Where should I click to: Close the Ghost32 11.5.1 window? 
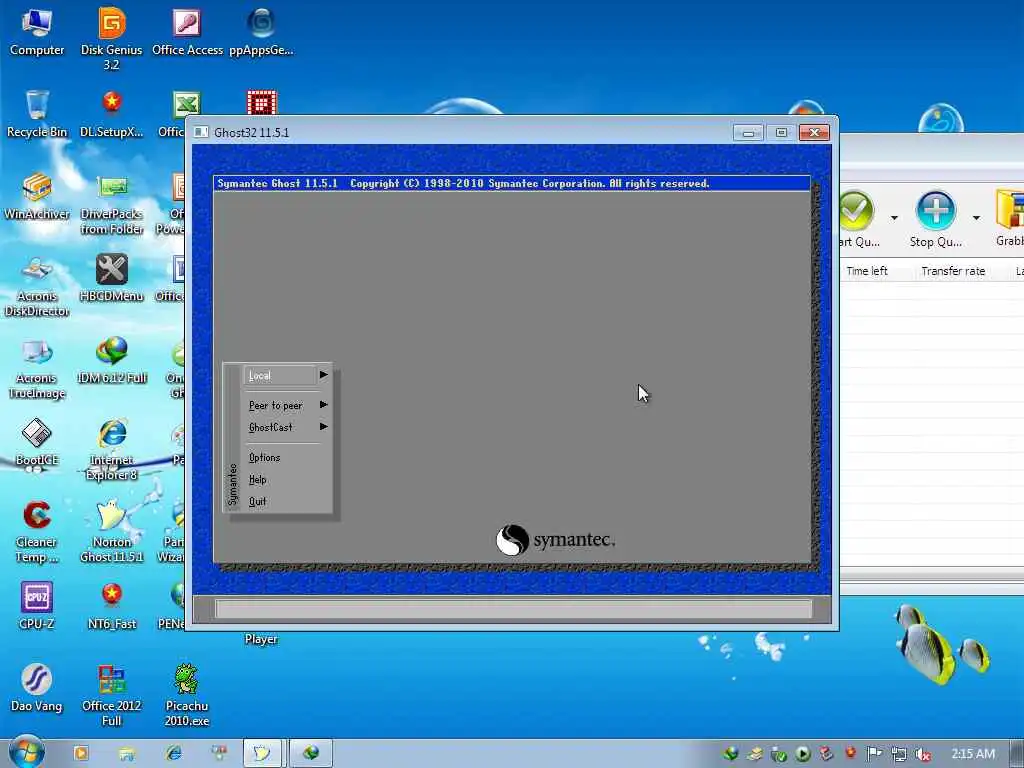(x=814, y=133)
